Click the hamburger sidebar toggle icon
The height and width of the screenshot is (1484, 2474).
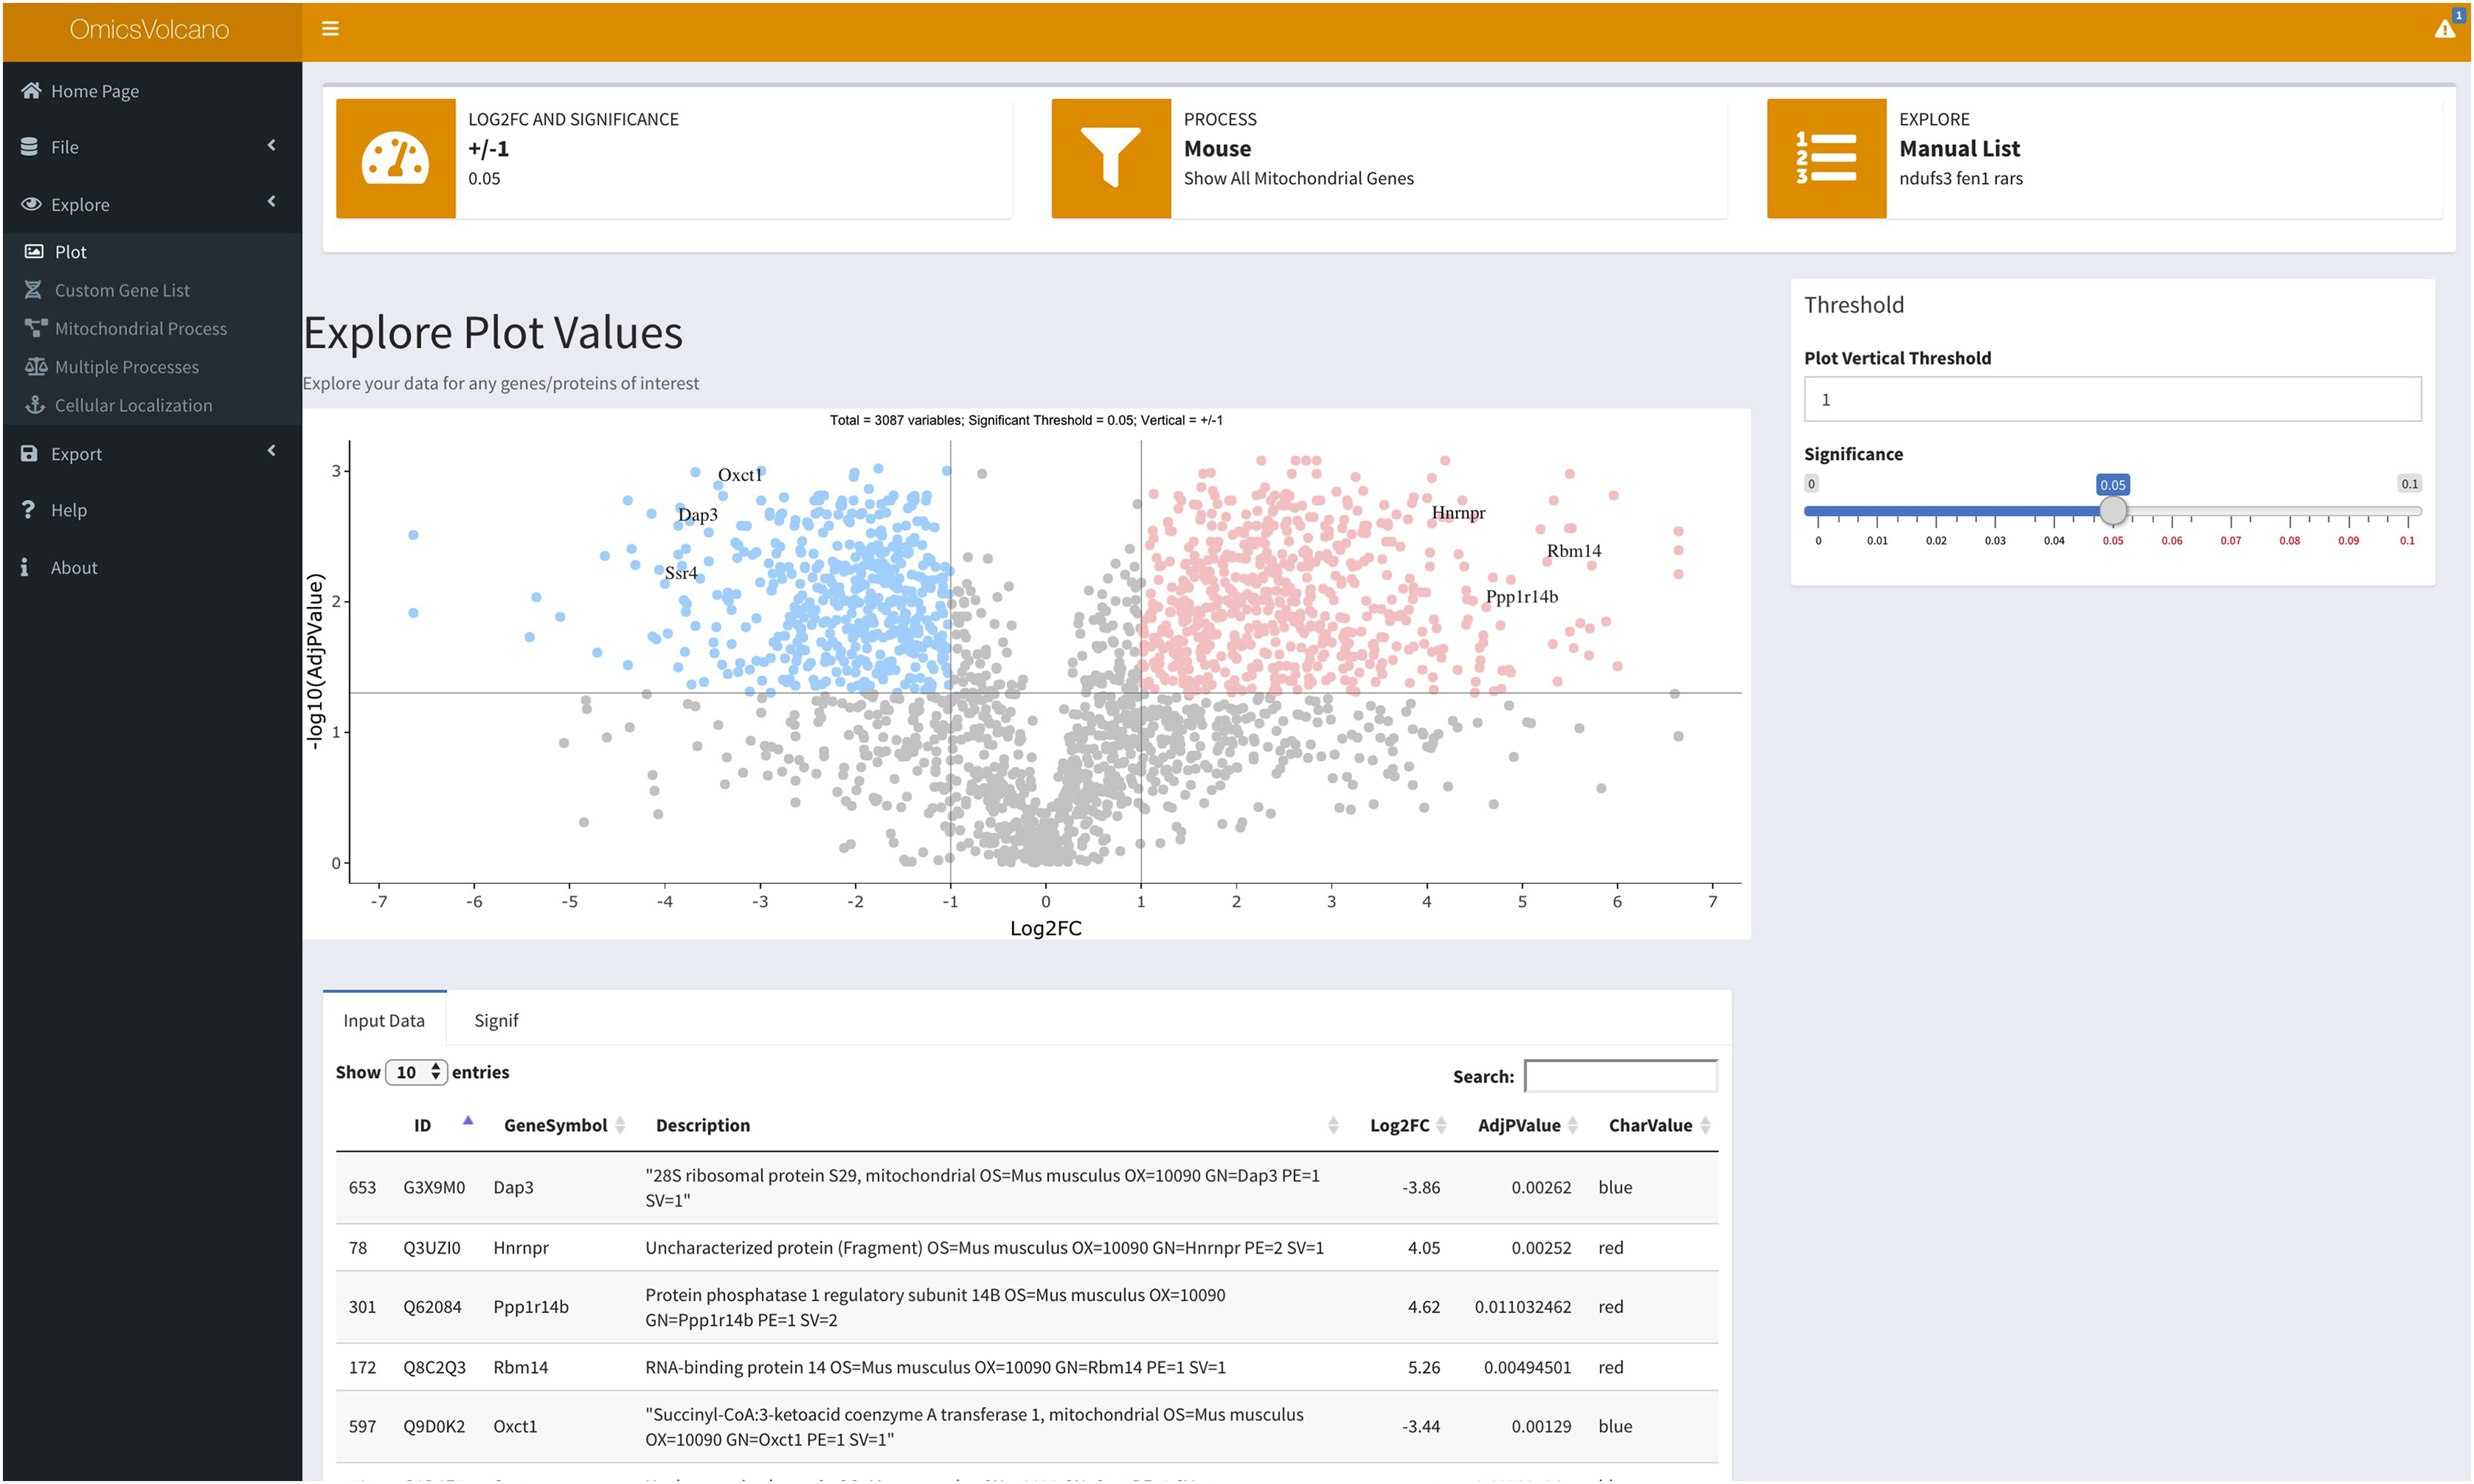pos(330,29)
